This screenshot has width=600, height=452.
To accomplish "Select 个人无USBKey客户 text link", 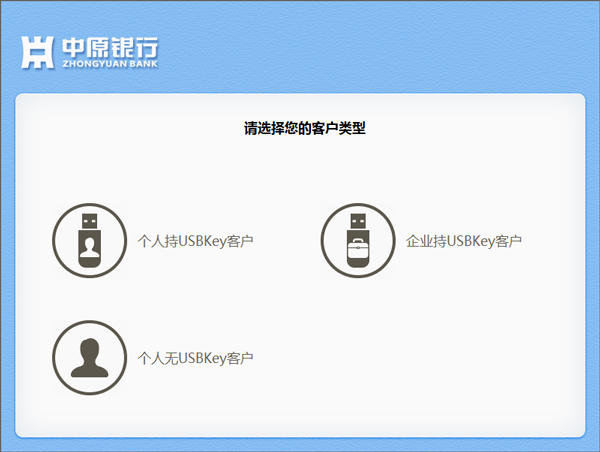I will point(195,358).
